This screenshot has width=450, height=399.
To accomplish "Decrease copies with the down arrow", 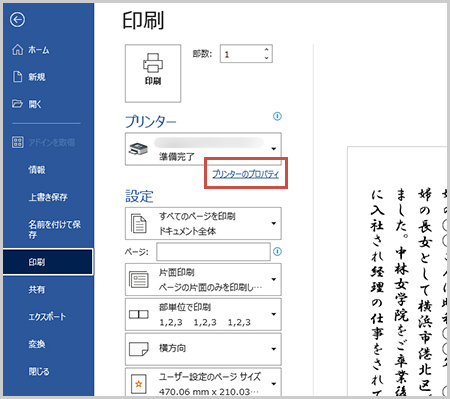I will point(266,58).
